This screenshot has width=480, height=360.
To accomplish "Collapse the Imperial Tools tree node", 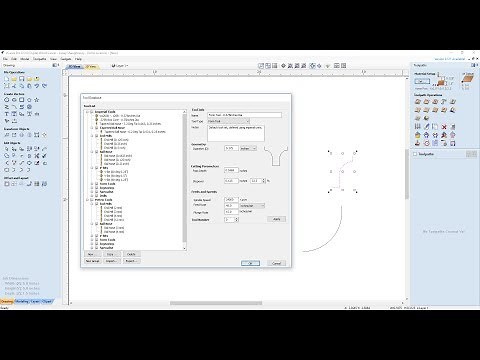I will click(87, 112).
